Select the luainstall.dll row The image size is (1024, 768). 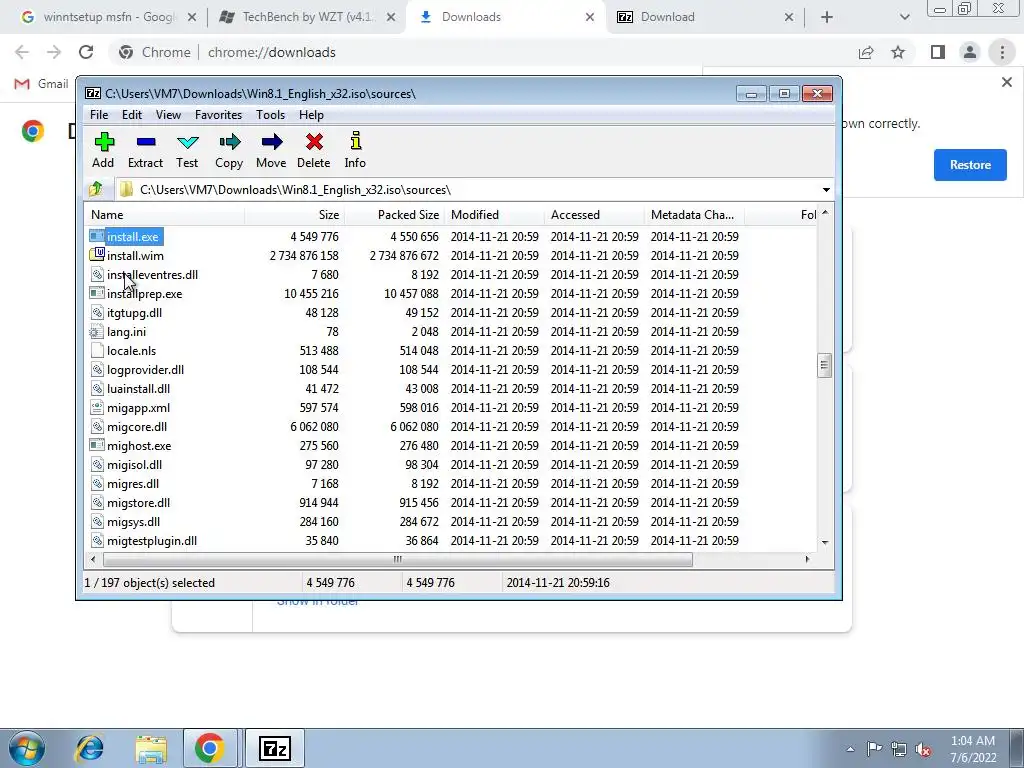tap(451, 389)
